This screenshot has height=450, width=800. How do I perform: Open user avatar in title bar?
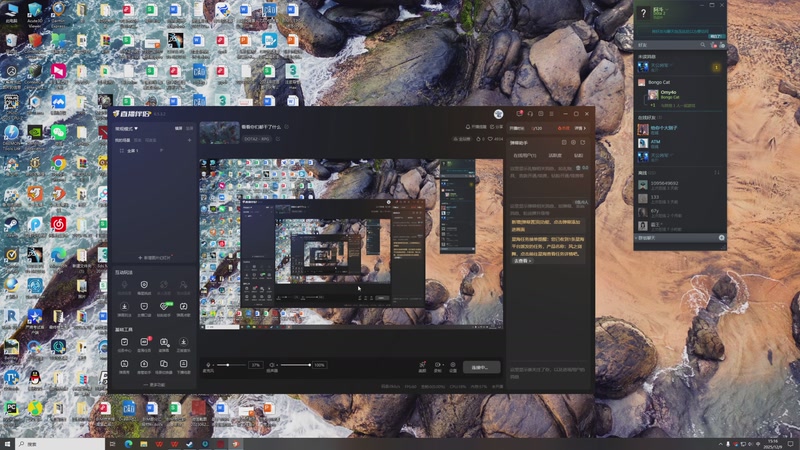(498, 114)
